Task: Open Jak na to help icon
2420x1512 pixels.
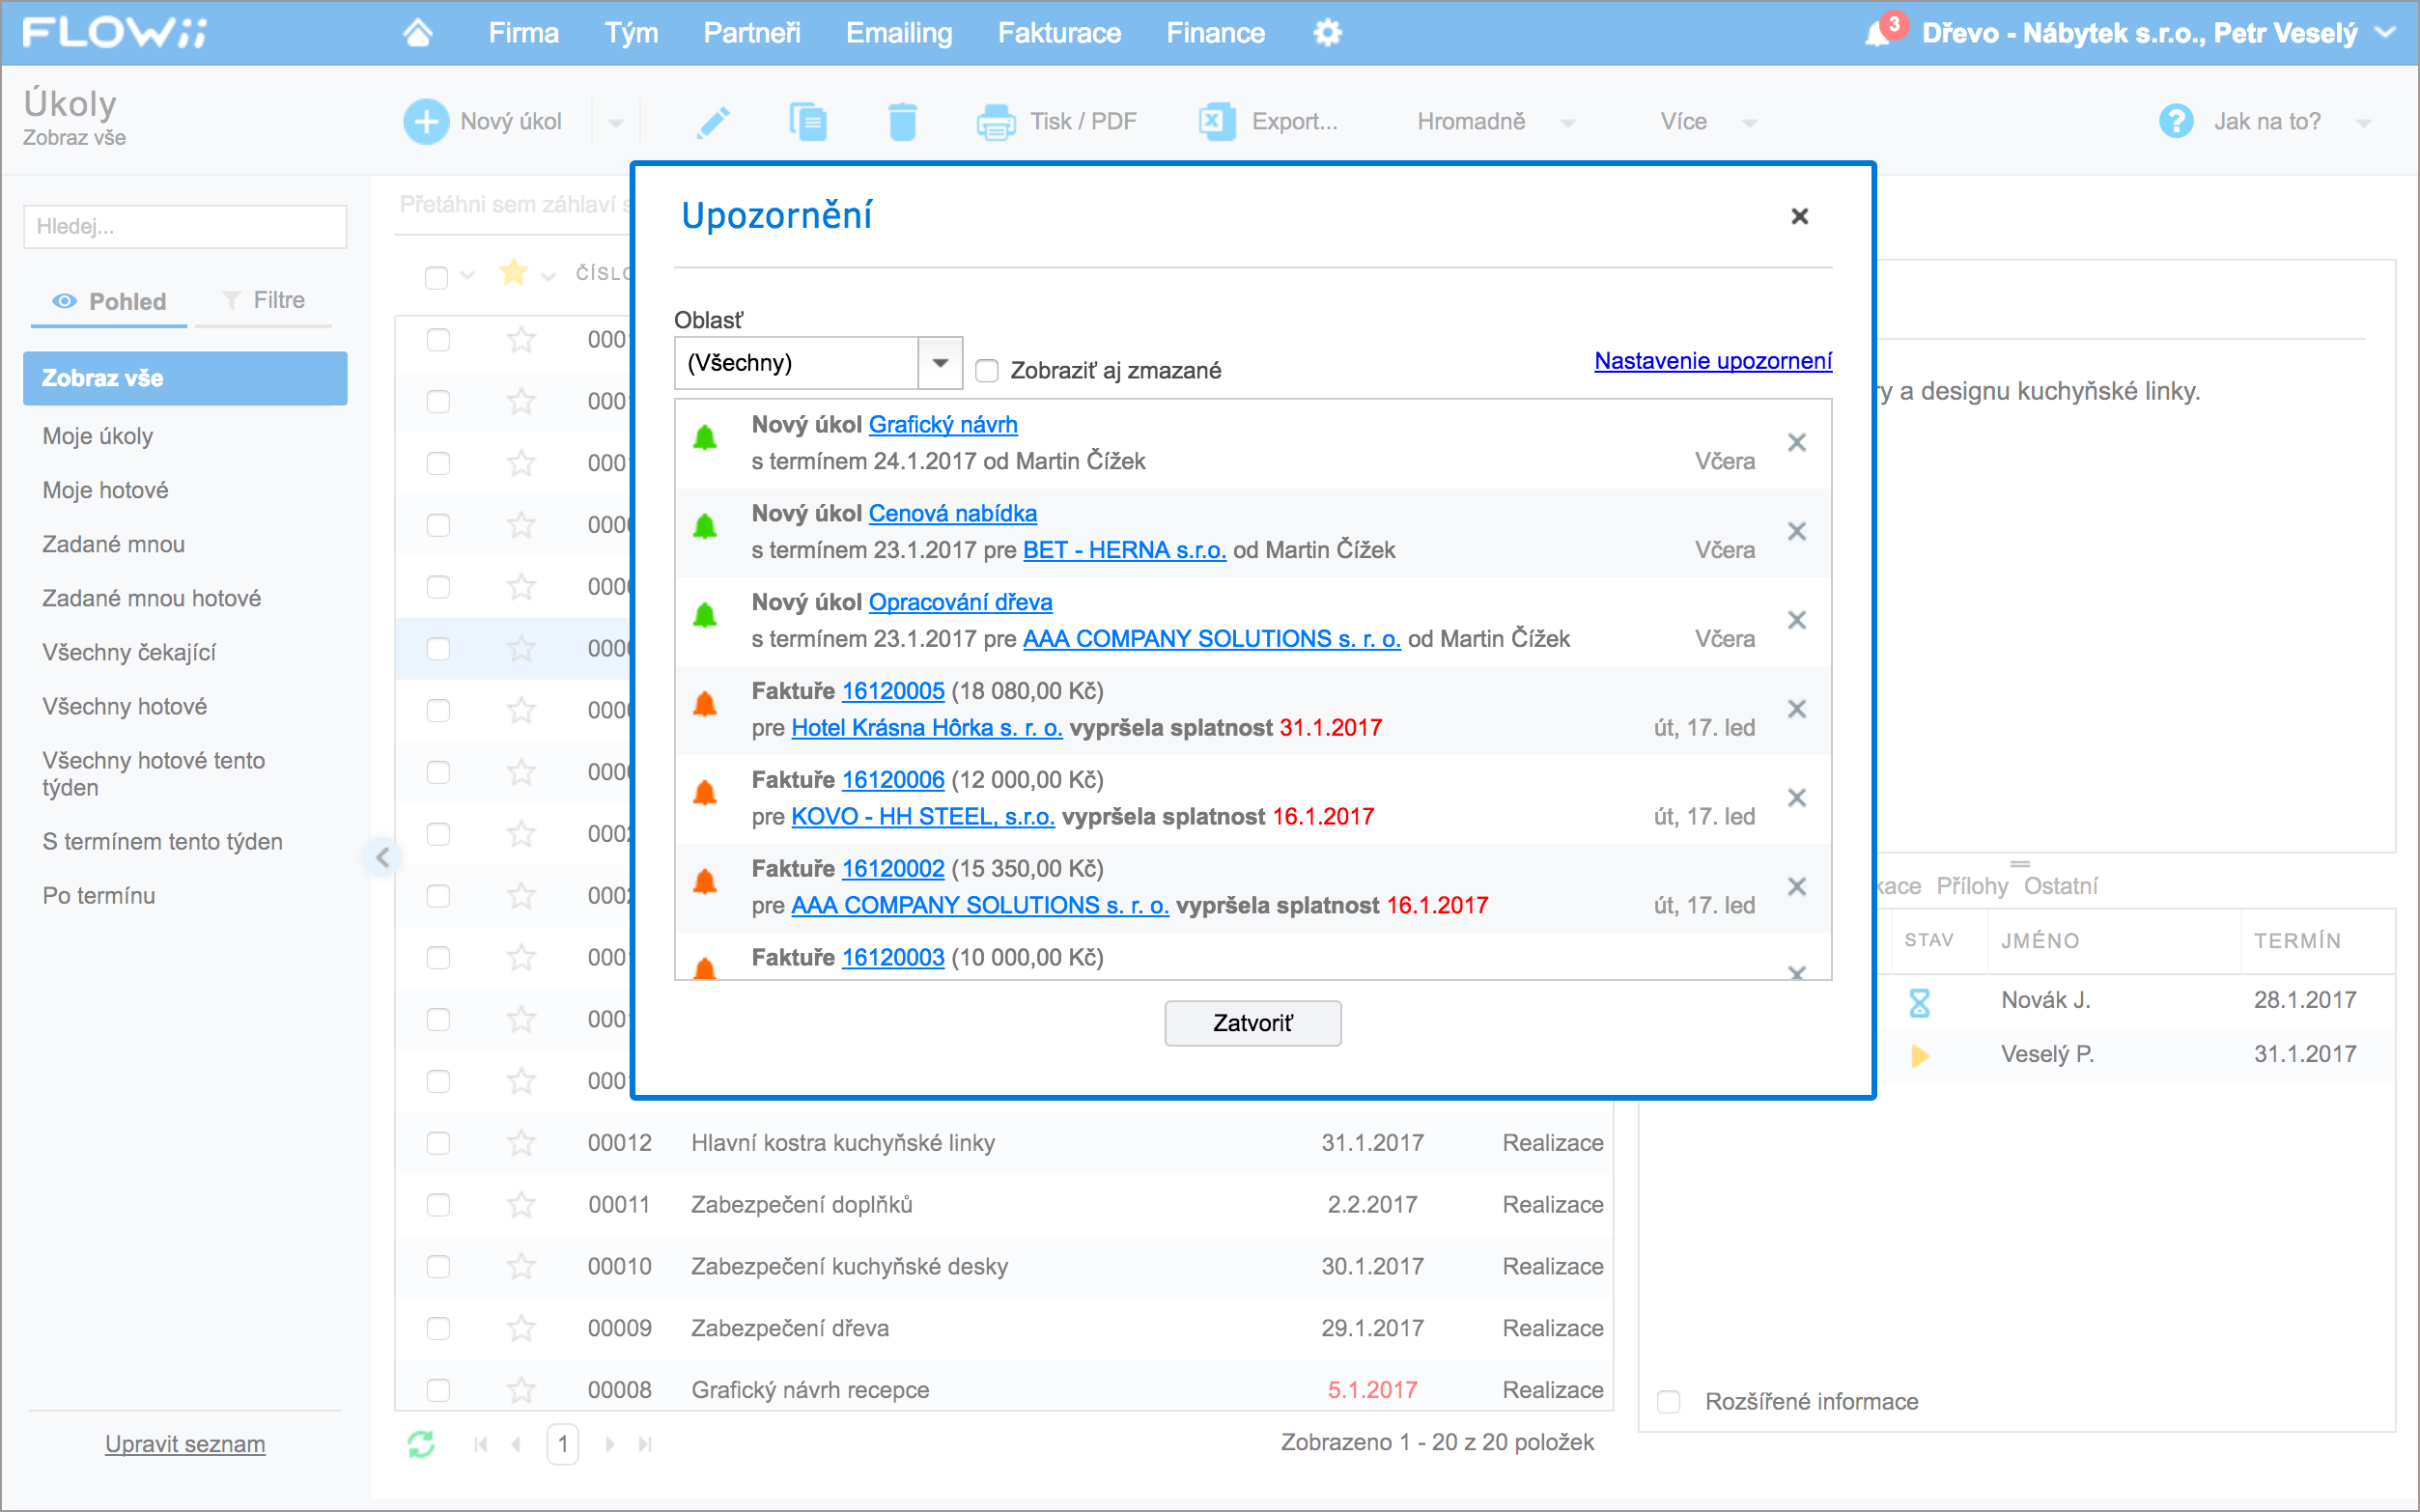Action: pos(2175,122)
